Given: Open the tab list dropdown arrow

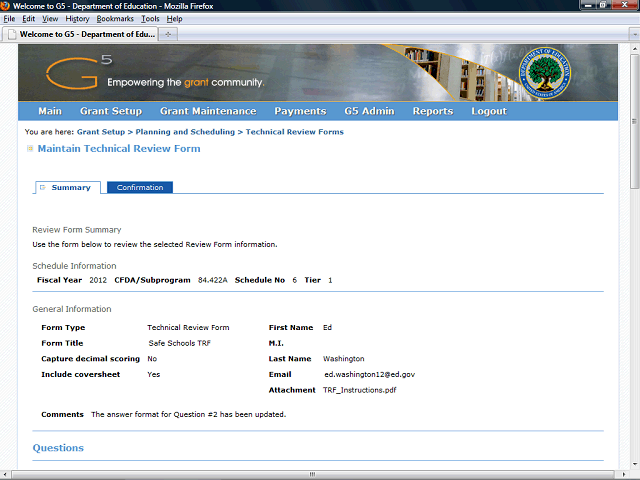Looking at the screenshot, I should (634, 34).
